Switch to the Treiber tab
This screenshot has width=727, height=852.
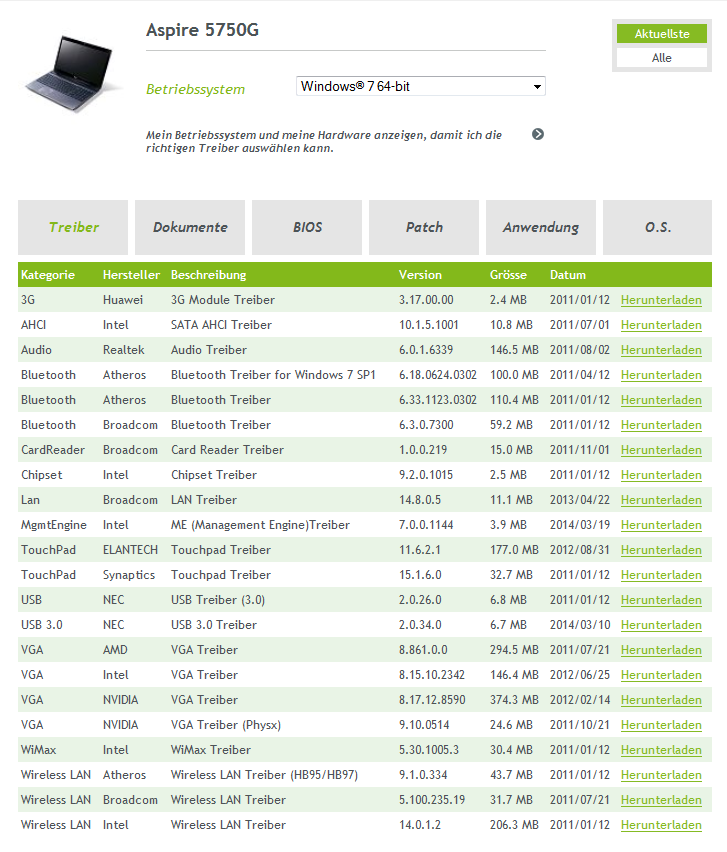tap(73, 227)
